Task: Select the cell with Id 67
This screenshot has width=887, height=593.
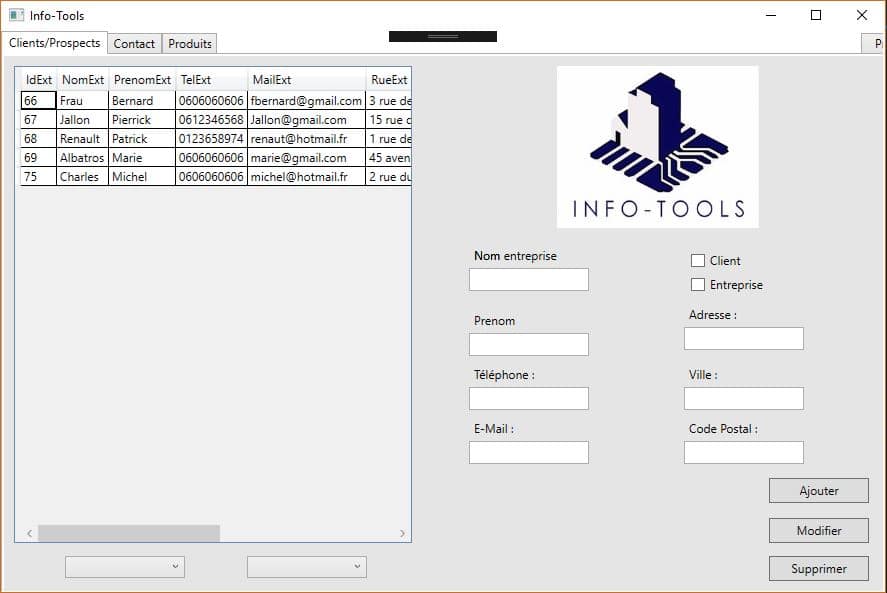Action: pos(38,119)
